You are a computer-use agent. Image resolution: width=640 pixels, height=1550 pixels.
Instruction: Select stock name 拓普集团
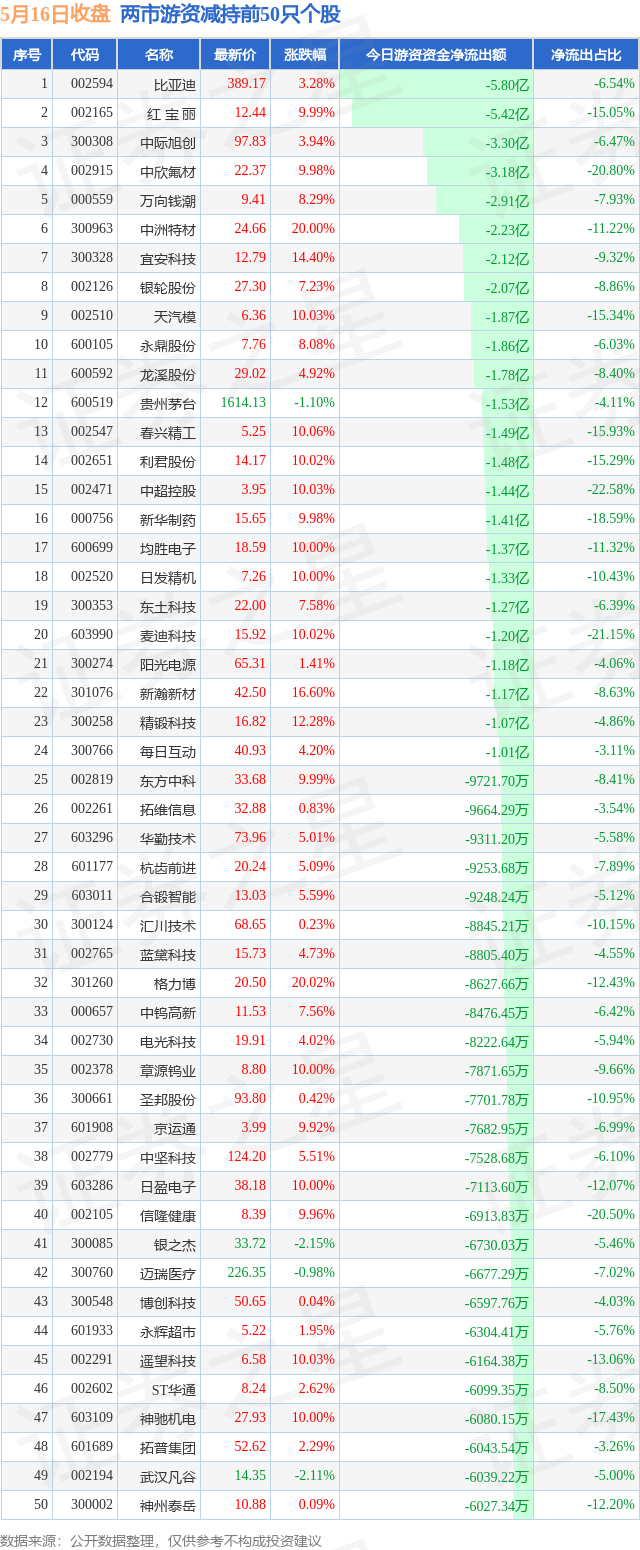pos(168,1447)
